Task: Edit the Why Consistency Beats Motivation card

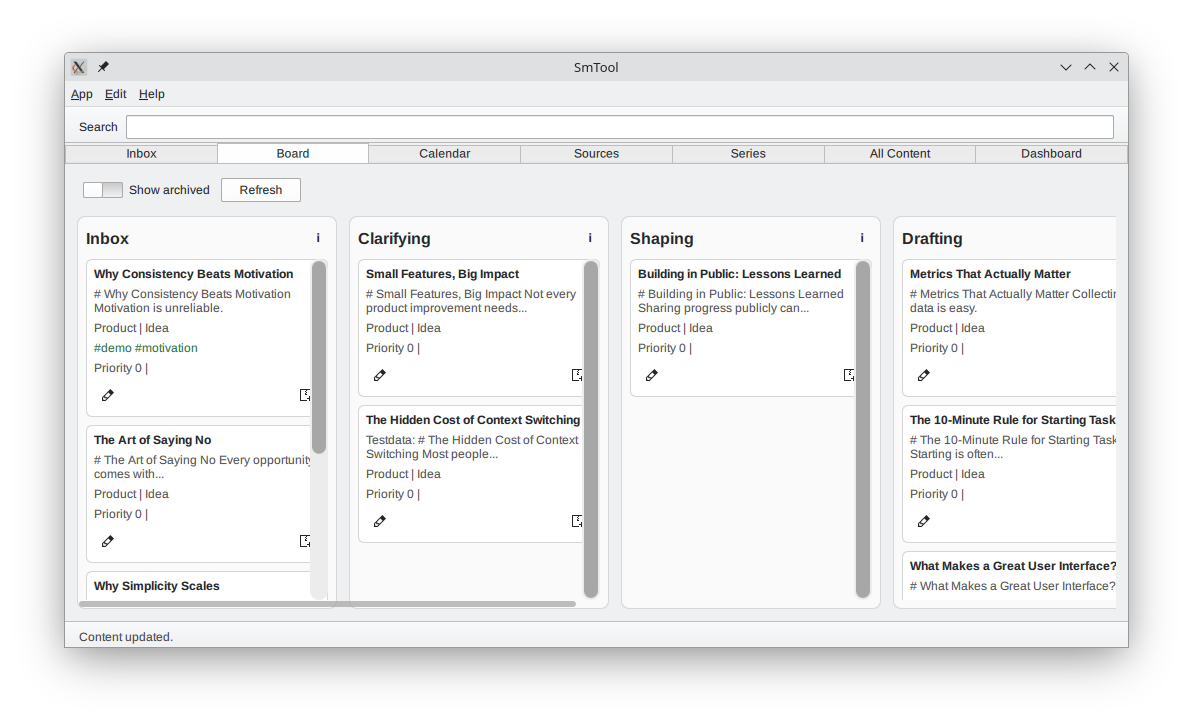Action: (108, 395)
